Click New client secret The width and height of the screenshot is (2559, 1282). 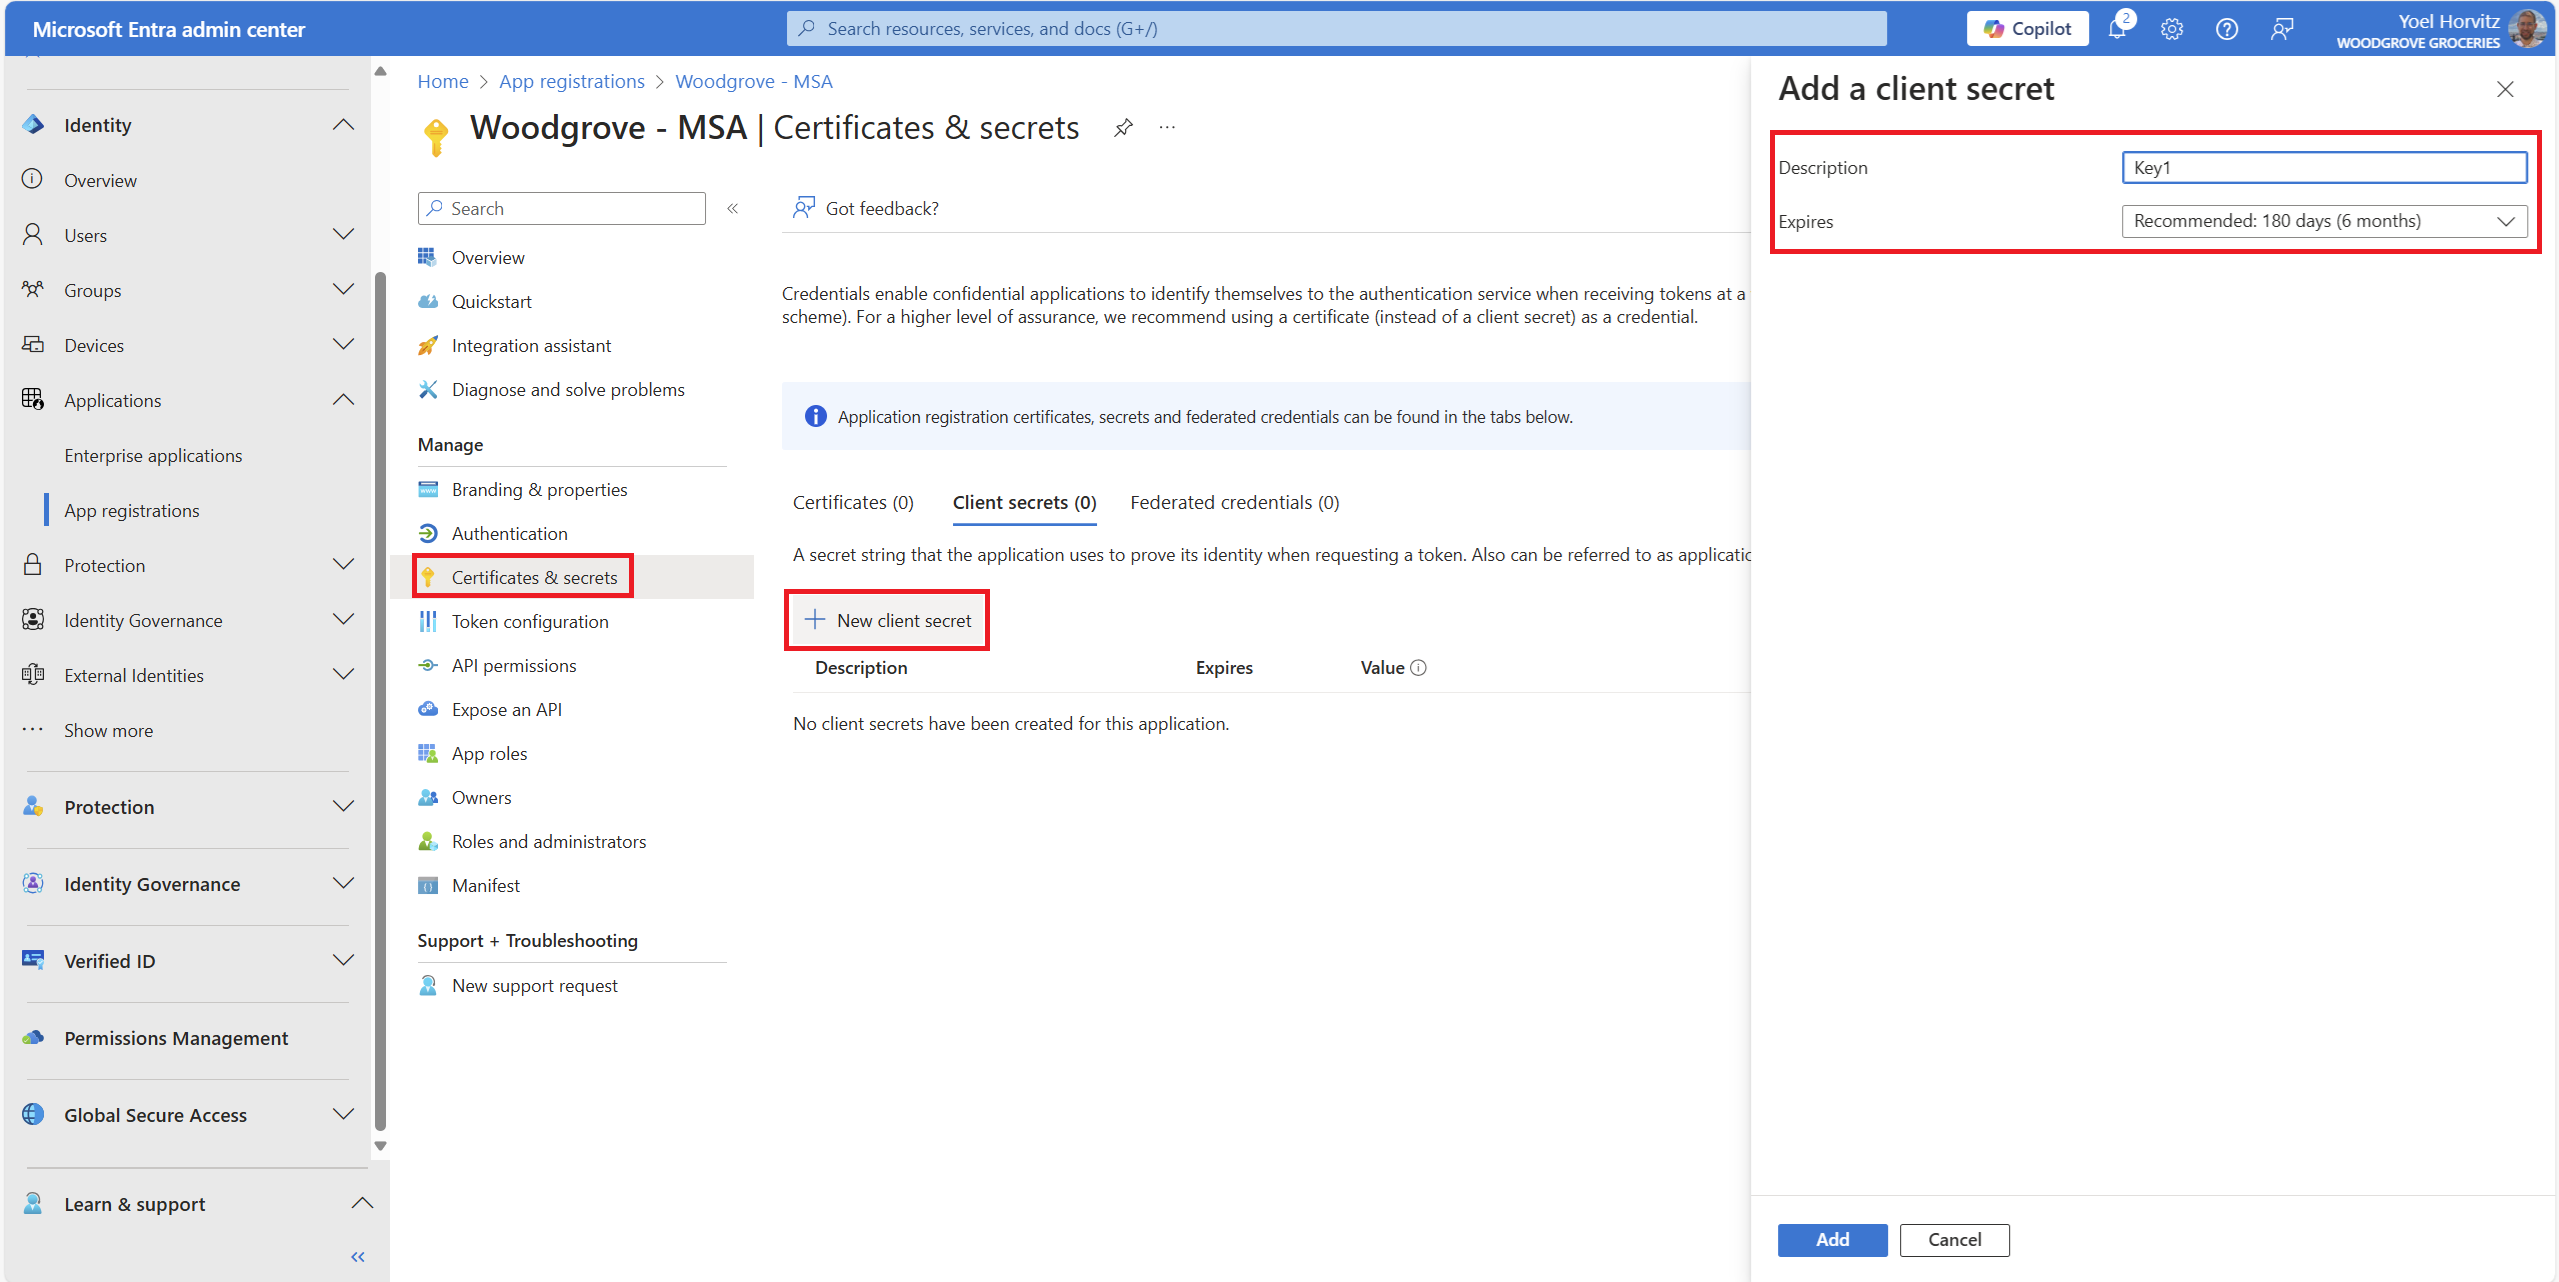(888, 620)
